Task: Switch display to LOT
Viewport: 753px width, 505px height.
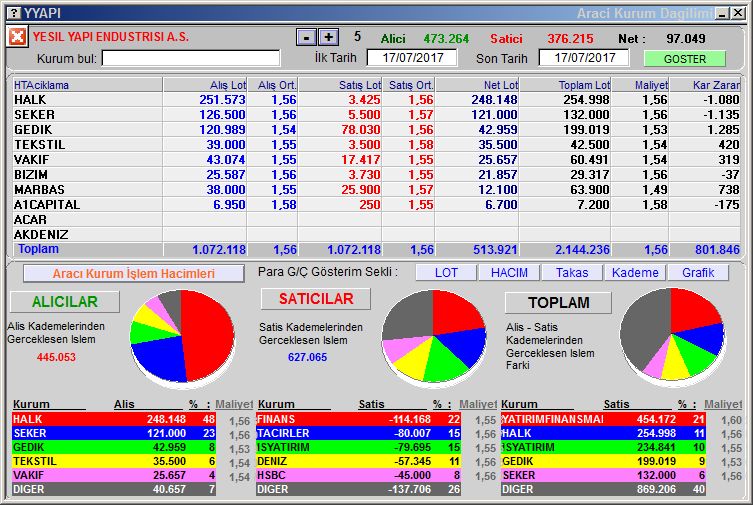Action: [x=446, y=273]
